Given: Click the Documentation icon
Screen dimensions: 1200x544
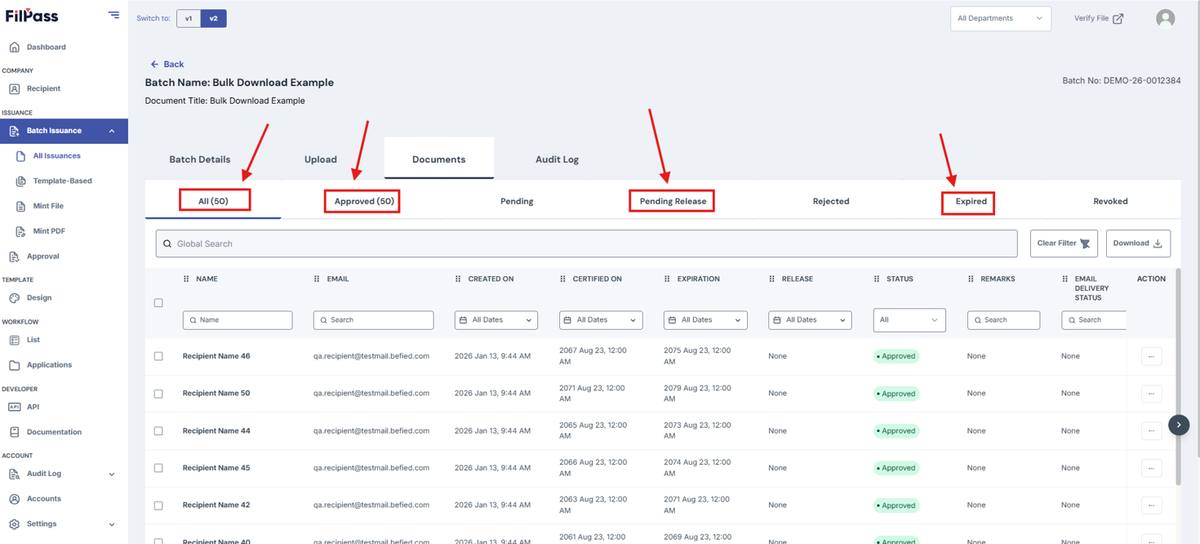Looking at the screenshot, I should pyautogui.click(x=15, y=432).
